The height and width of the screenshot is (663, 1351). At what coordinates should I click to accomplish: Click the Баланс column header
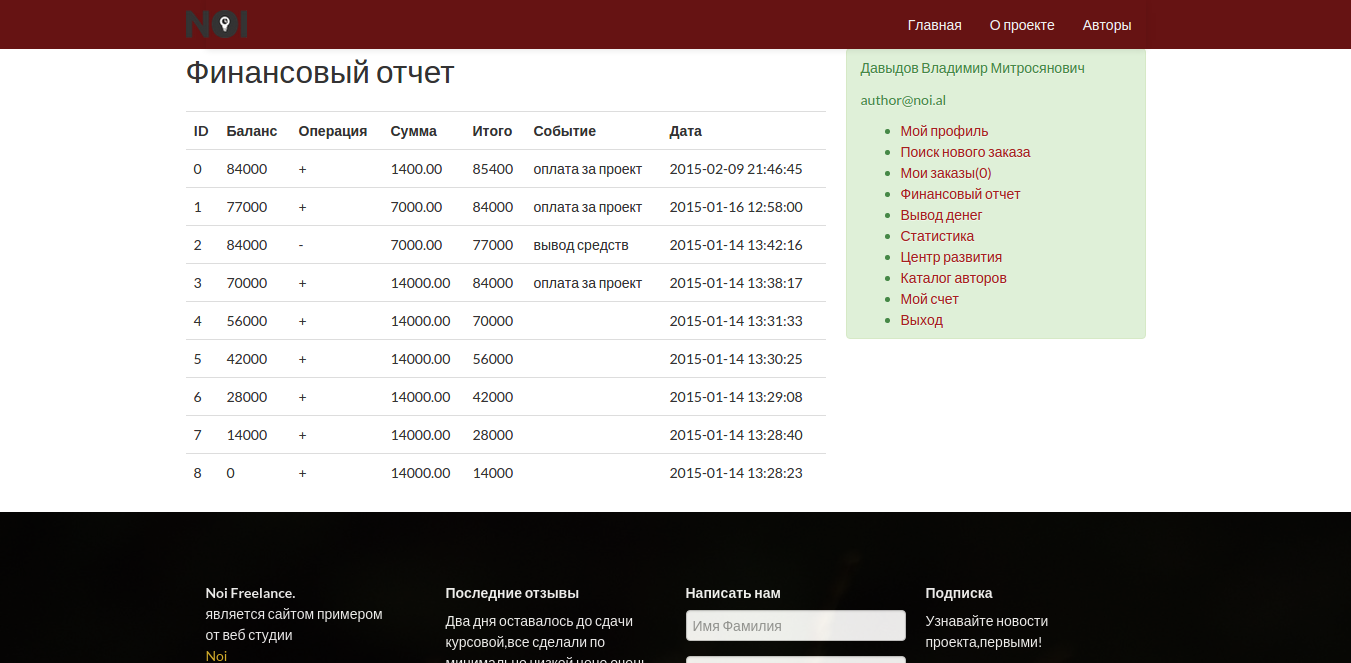[x=252, y=131]
